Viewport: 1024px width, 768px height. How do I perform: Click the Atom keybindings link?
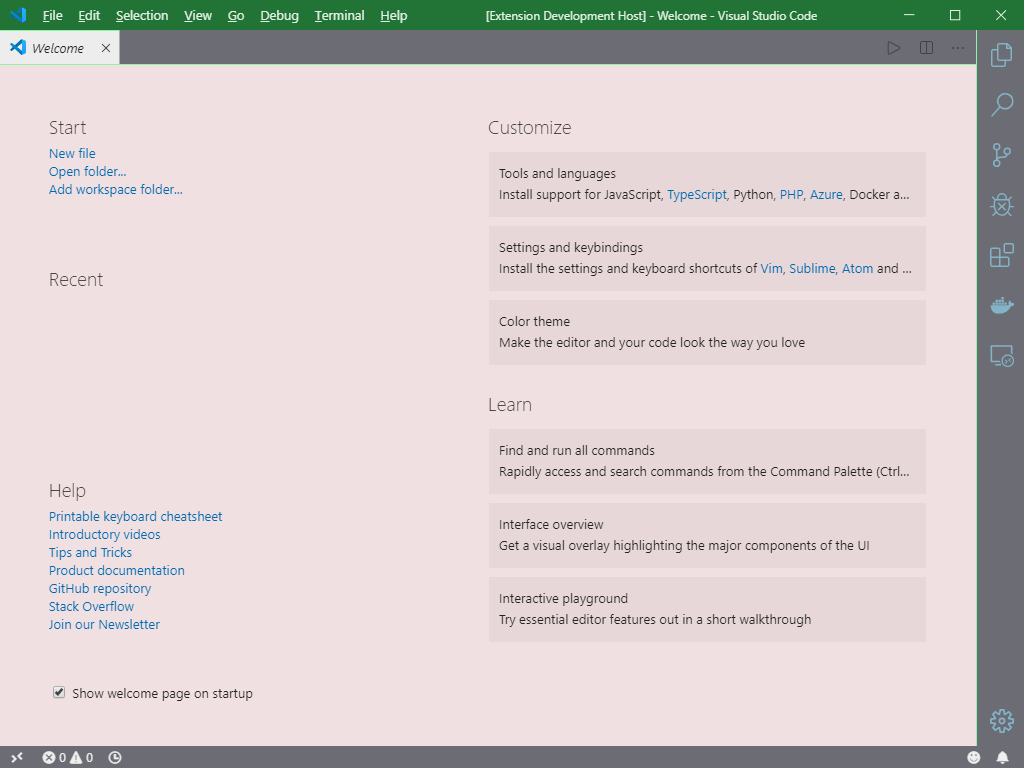tap(857, 268)
